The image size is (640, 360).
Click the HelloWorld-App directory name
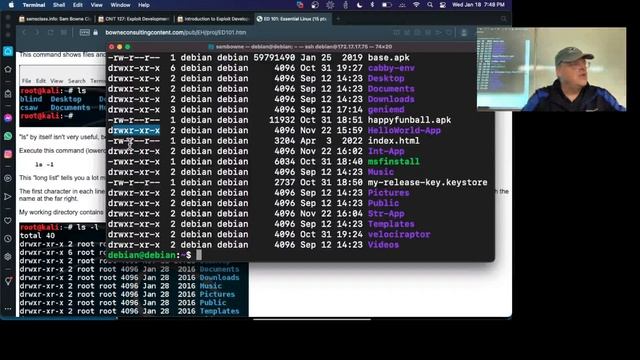[404, 131]
